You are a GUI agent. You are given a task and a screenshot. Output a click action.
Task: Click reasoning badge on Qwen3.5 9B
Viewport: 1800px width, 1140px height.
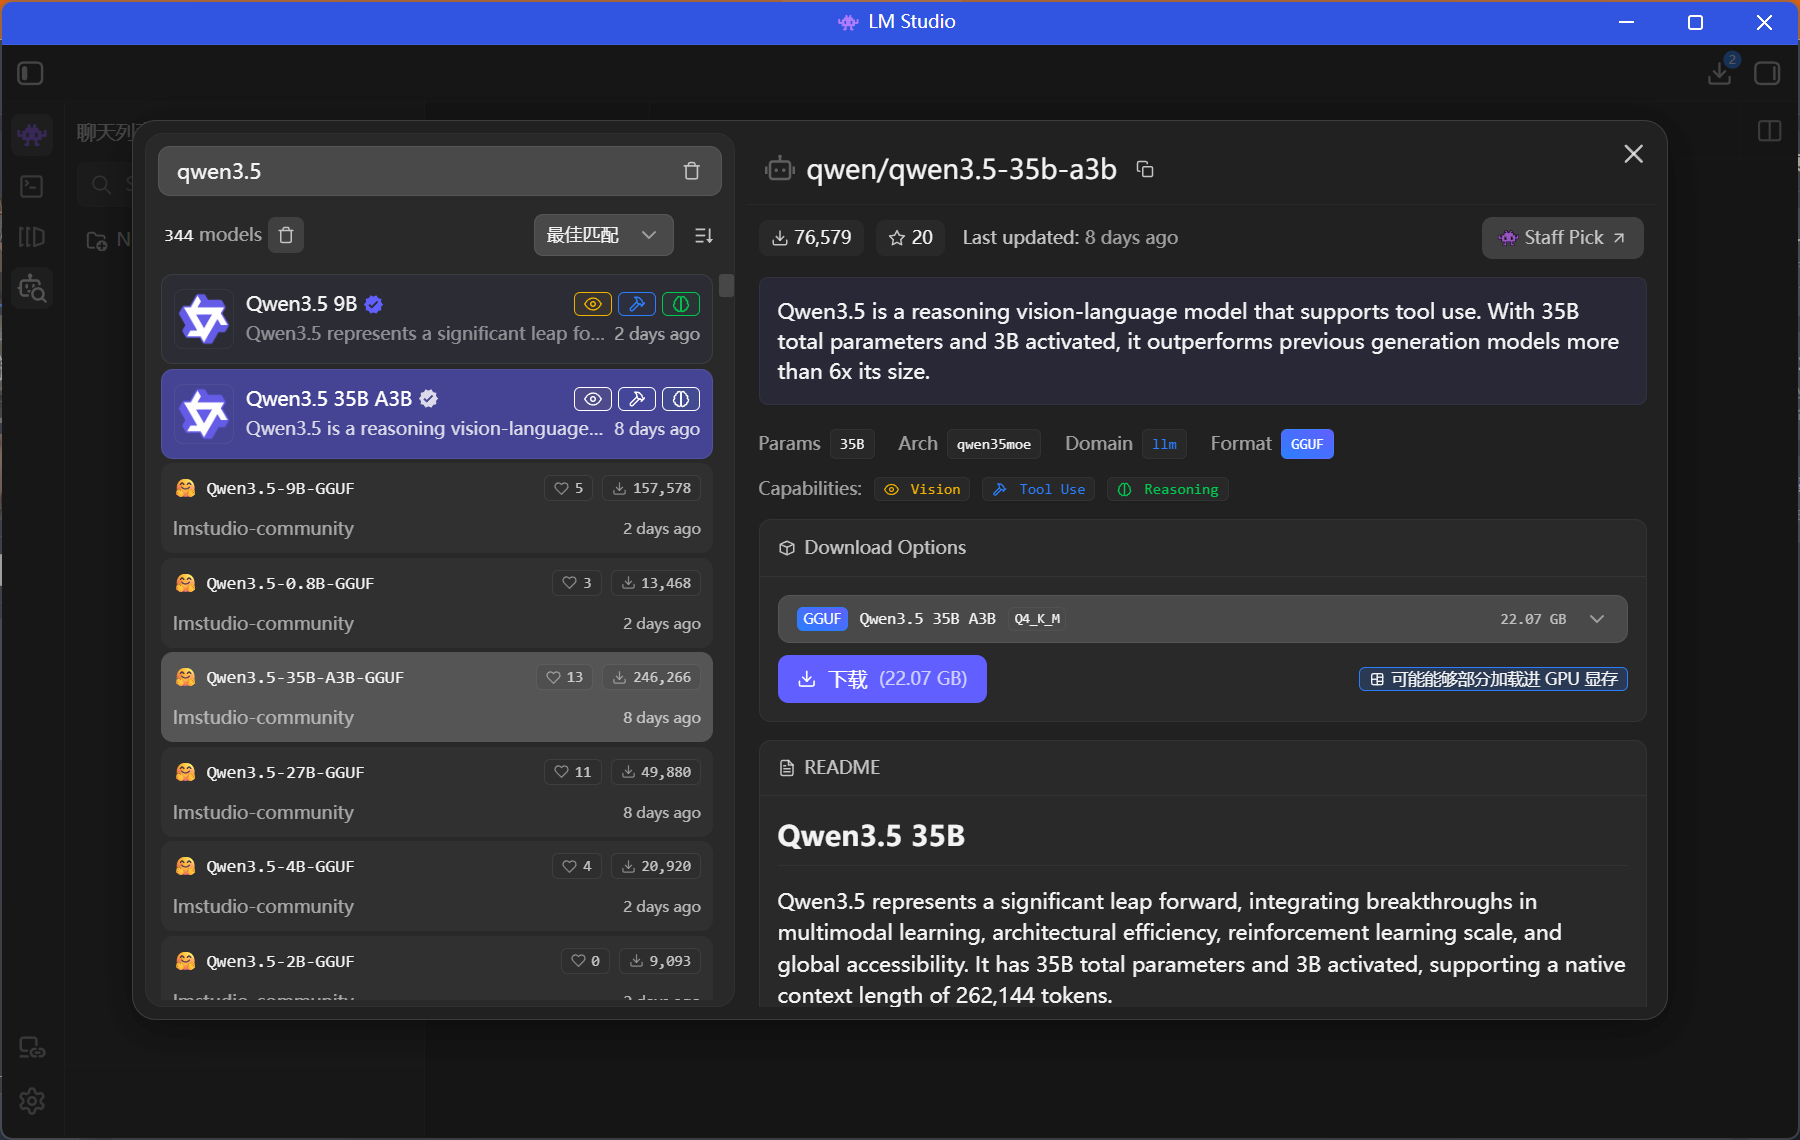[681, 304]
